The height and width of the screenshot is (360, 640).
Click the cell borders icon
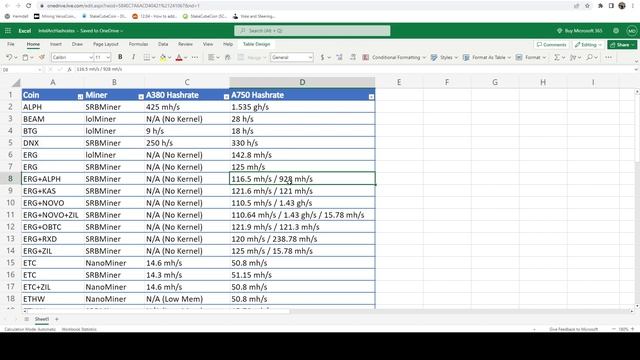point(147,58)
